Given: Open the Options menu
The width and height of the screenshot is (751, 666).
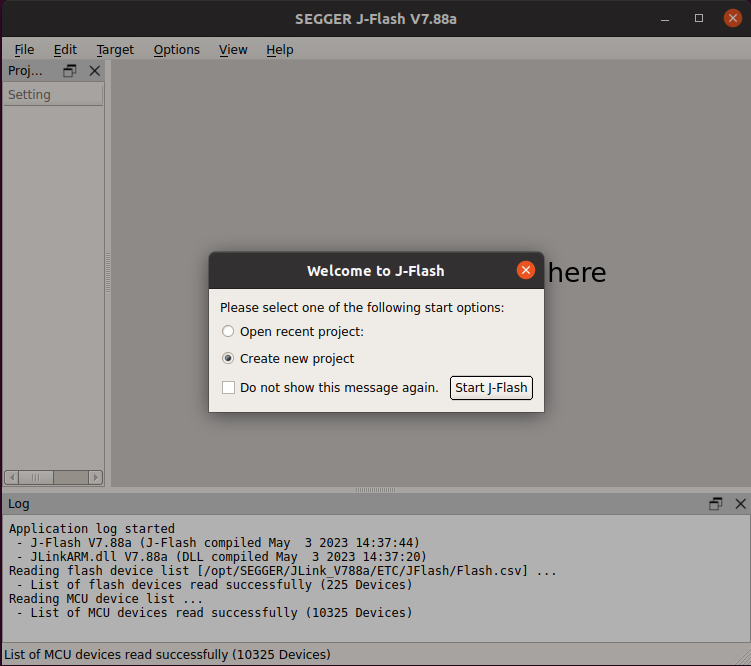Looking at the screenshot, I should point(176,50).
